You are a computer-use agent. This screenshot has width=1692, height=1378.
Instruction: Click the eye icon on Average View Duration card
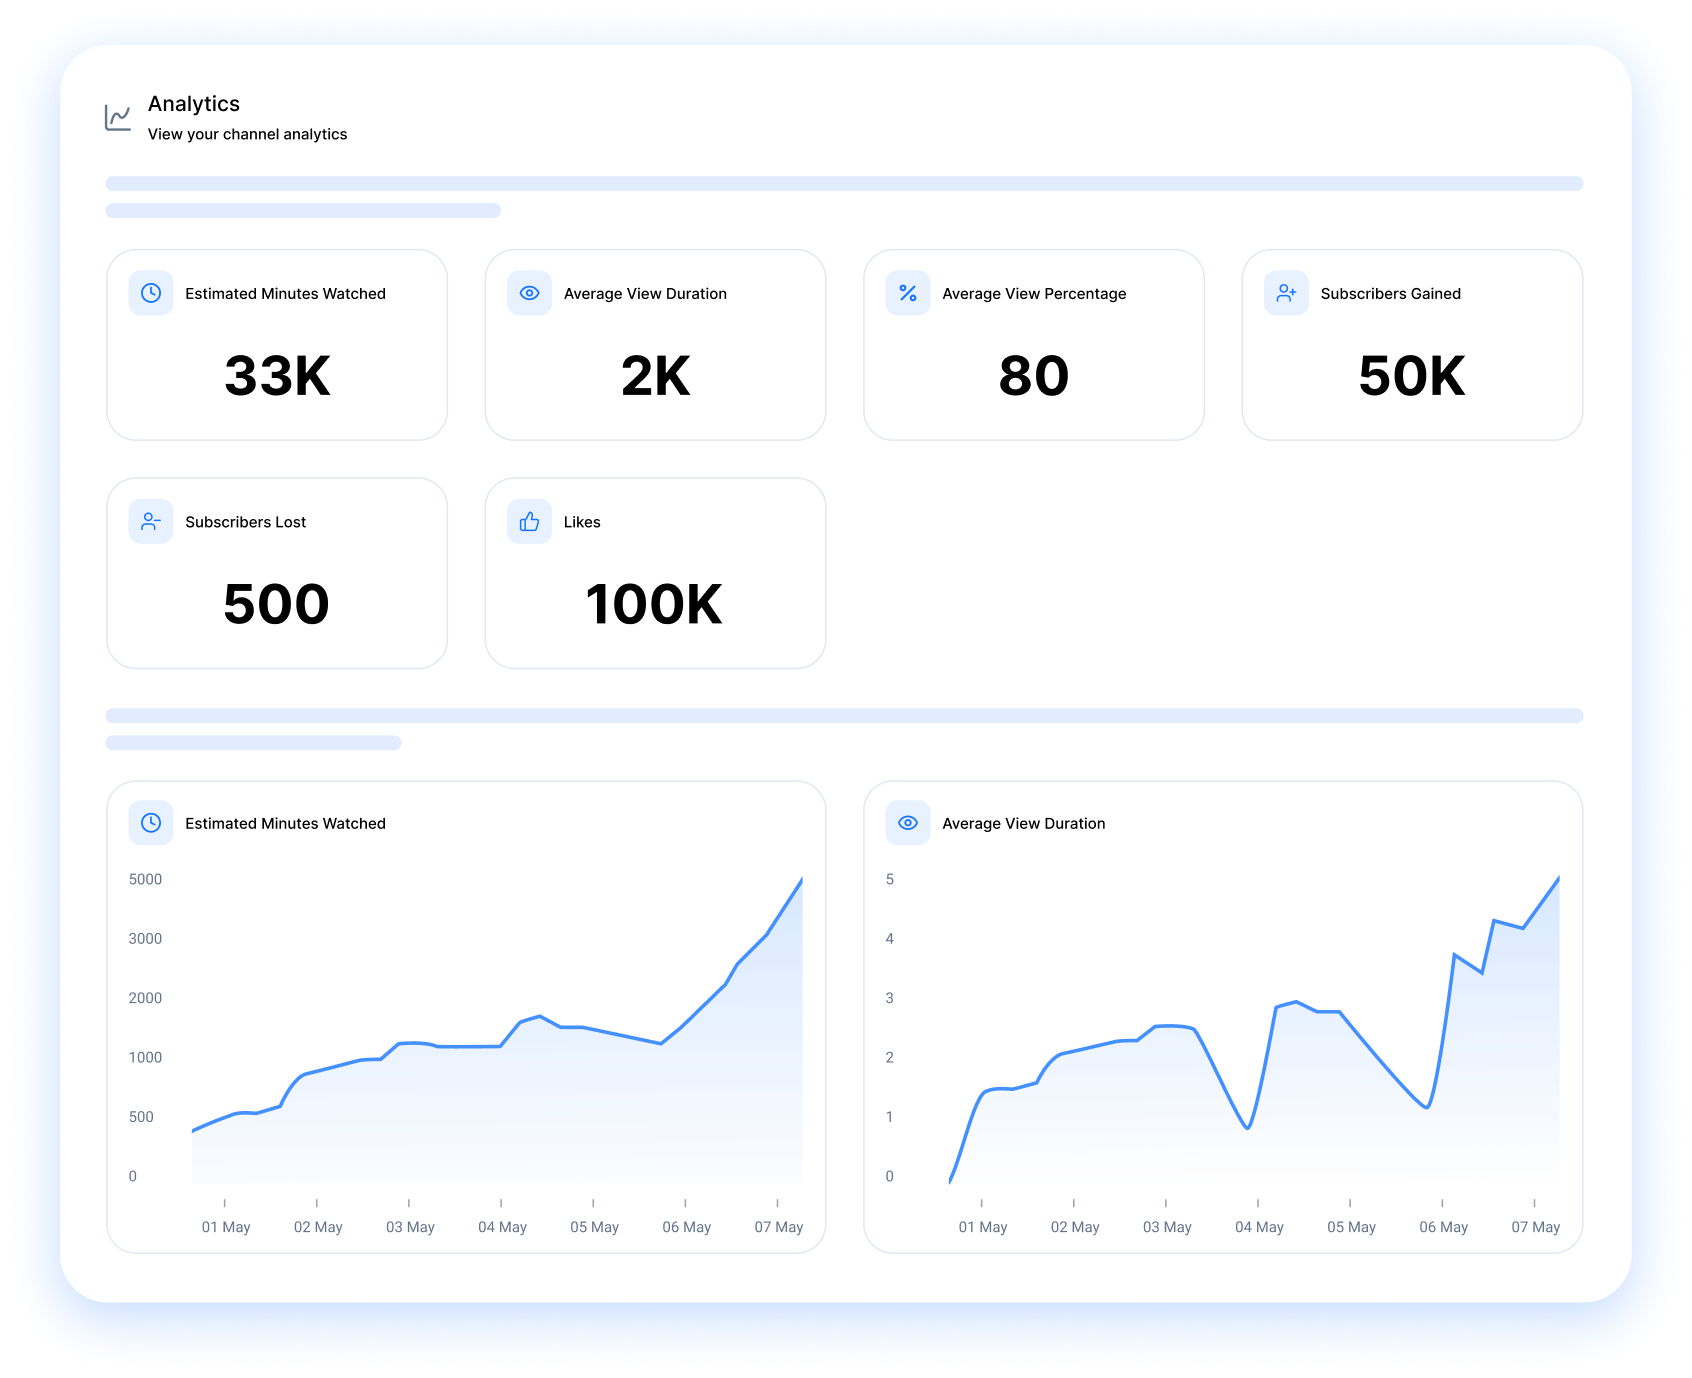pos(529,293)
